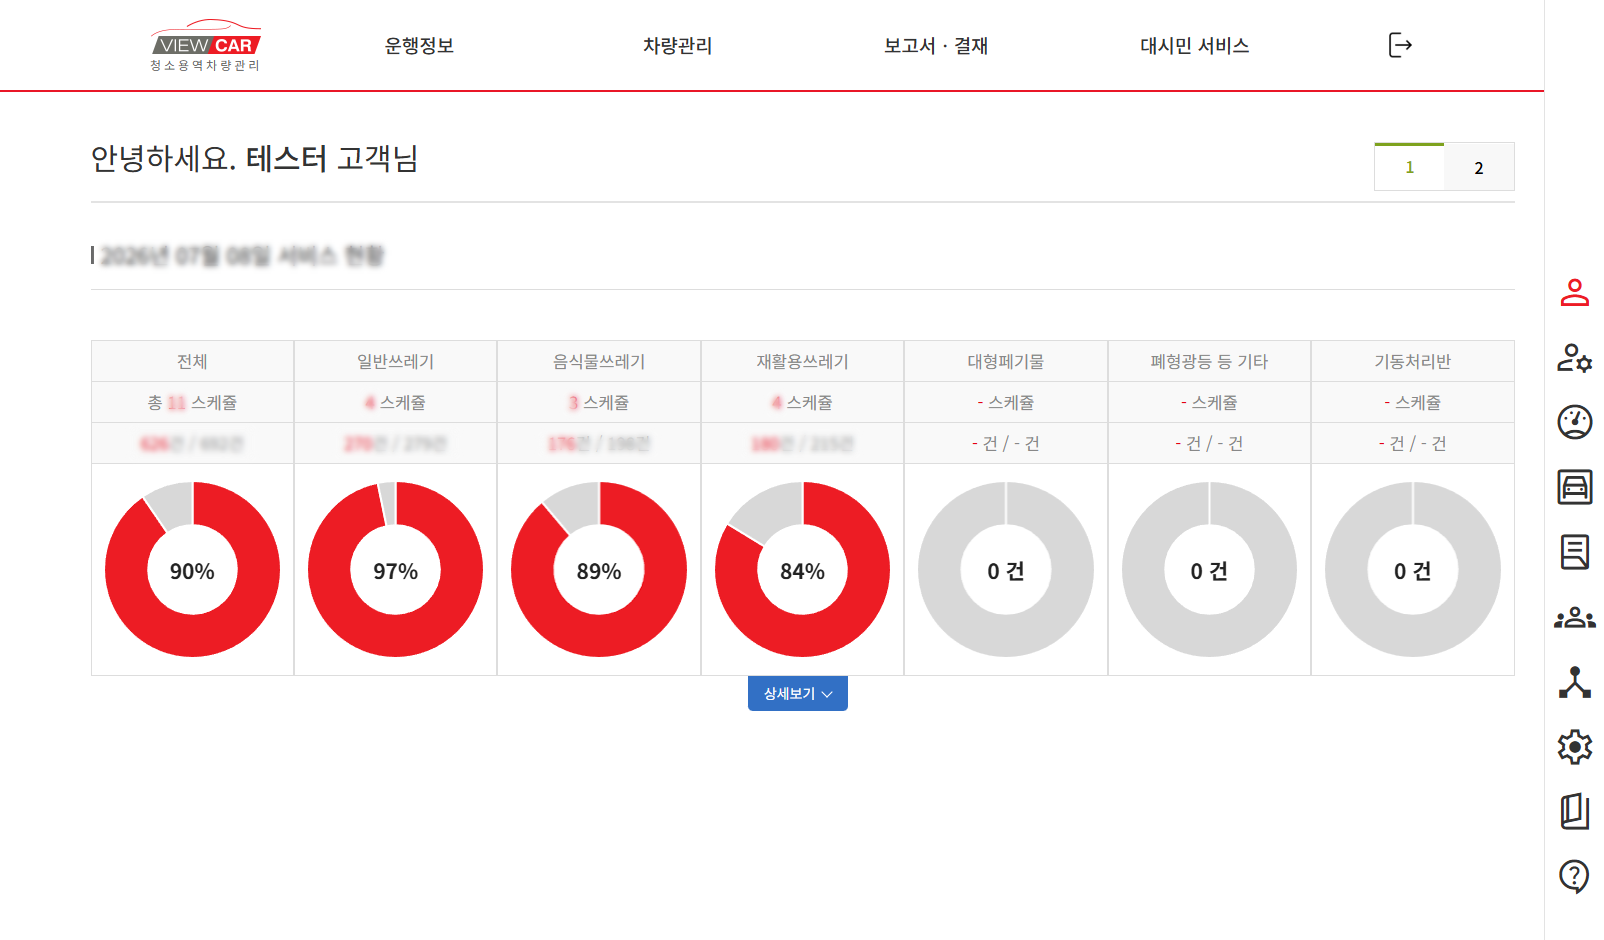The image size is (1604, 940).
Task: Click the 폐형광등 등 기타 column header
Action: pos(1209,361)
